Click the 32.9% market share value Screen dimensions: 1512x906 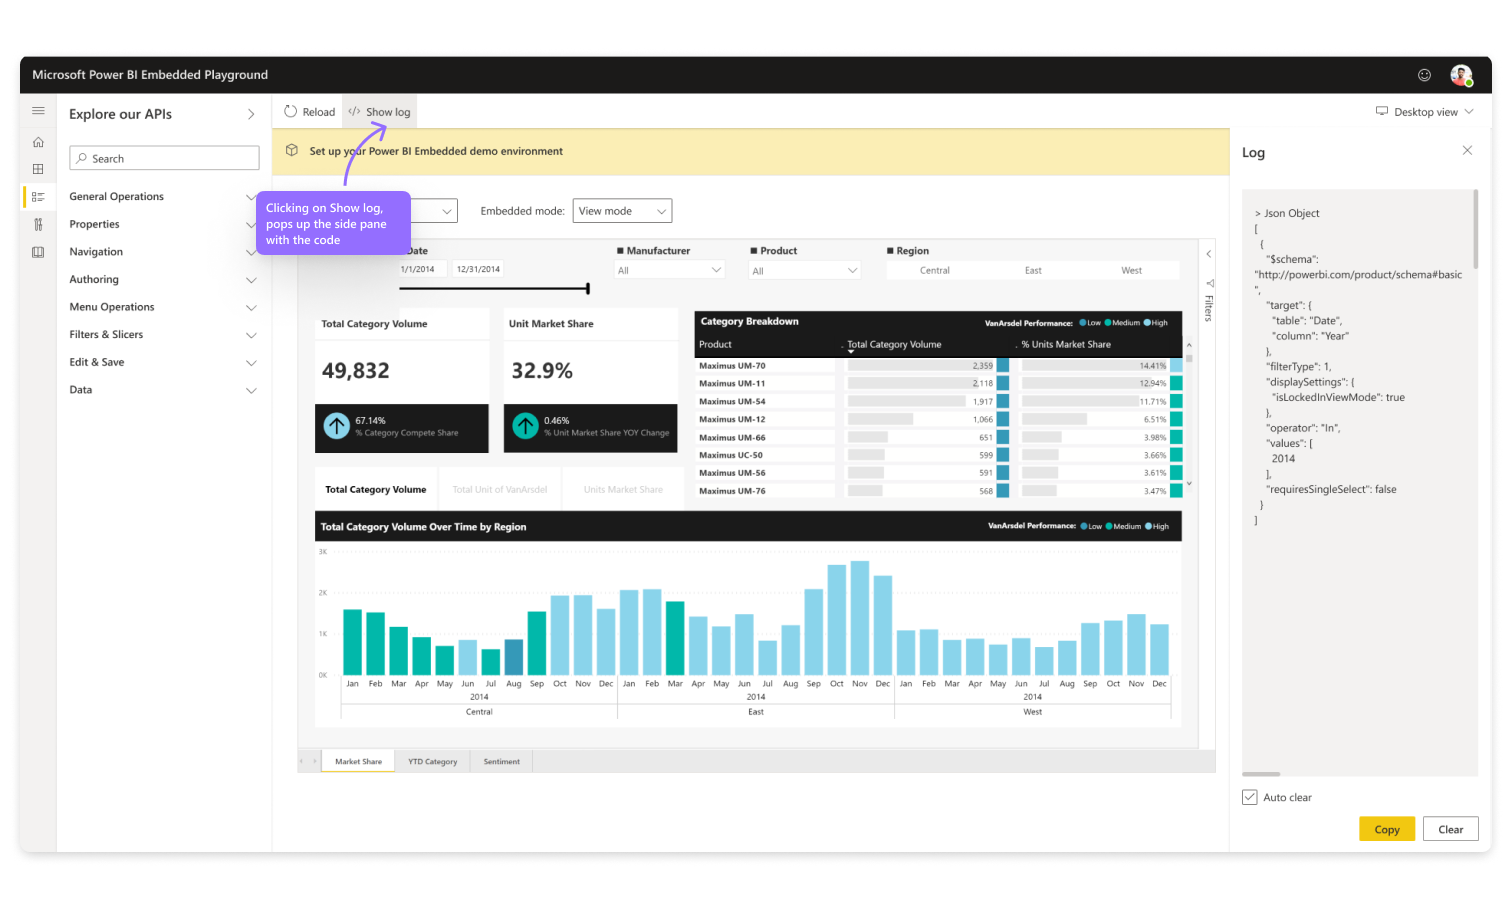tap(542, 371)
